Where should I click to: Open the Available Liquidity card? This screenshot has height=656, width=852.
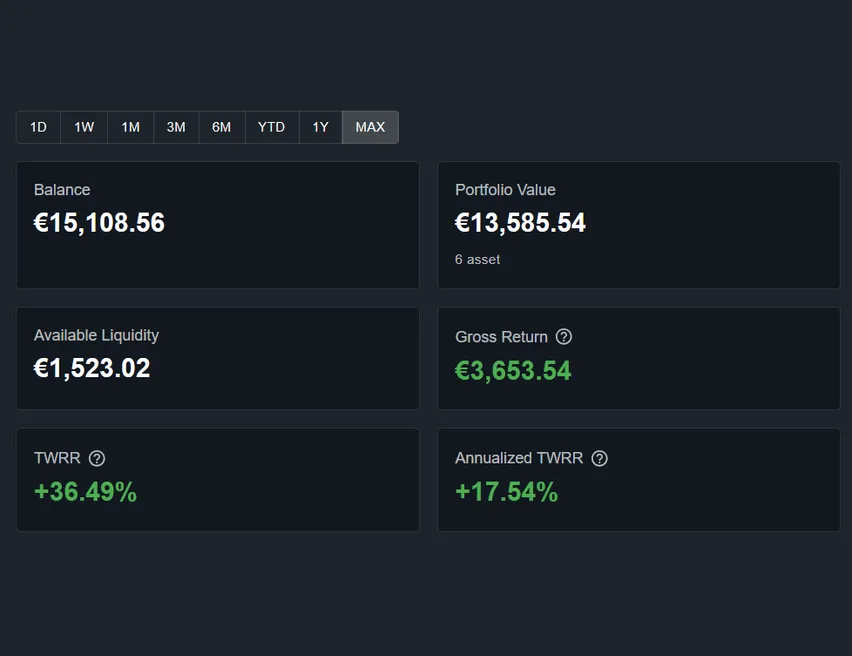click(x=217, y=358)
